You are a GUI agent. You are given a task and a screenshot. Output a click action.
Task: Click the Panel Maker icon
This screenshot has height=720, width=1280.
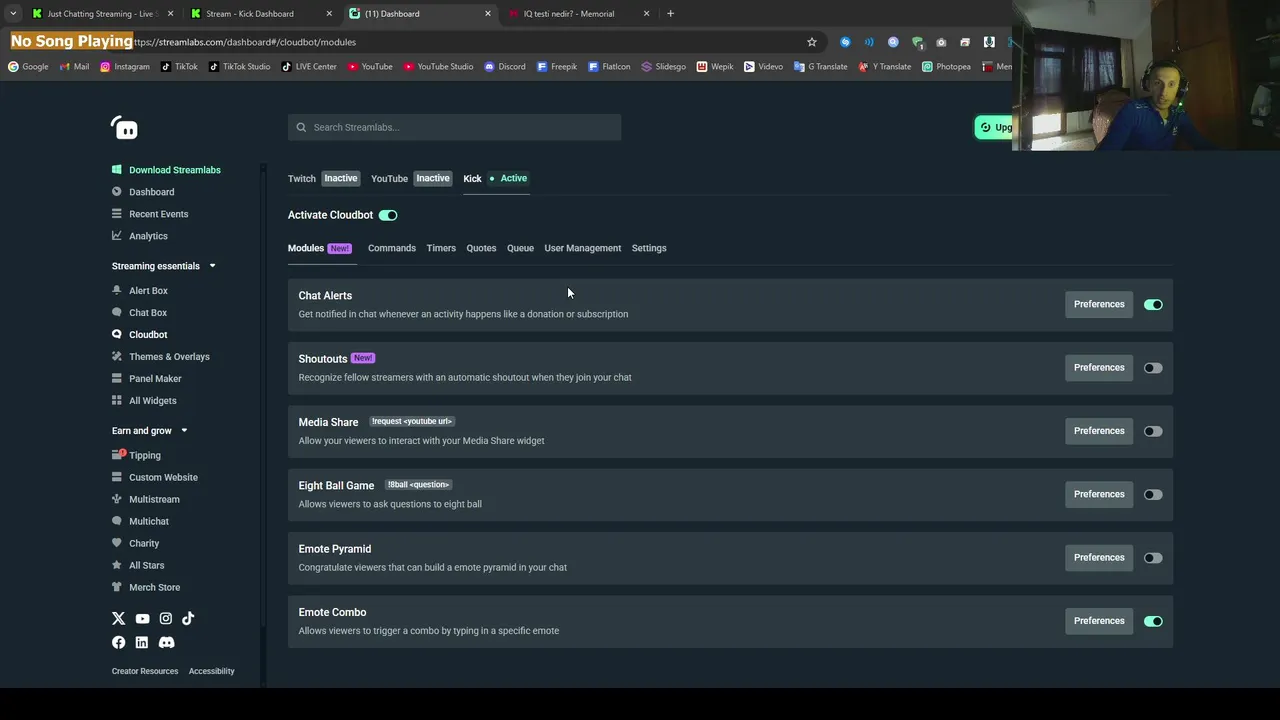(117, 378)
